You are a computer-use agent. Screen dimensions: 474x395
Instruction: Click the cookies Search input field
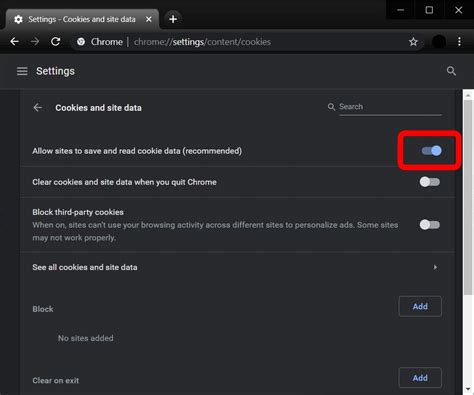[x=390, y=107]
